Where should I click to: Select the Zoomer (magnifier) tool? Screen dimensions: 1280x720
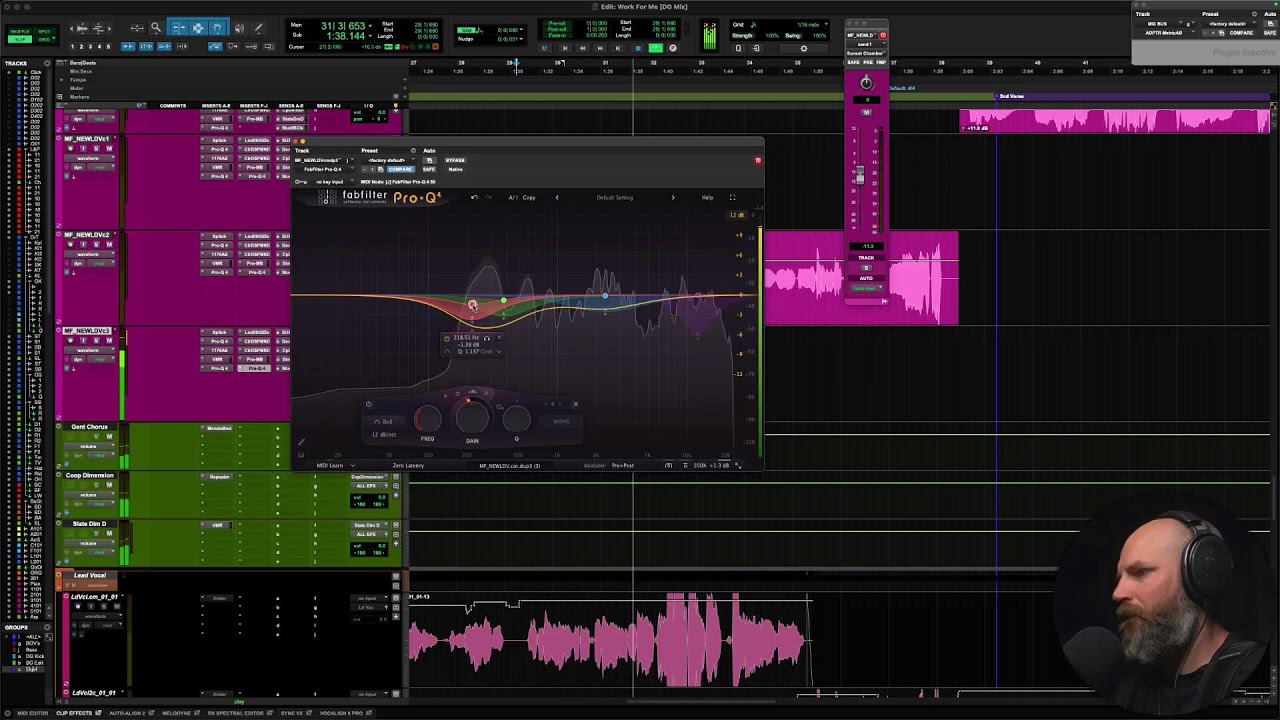(156, 28)
